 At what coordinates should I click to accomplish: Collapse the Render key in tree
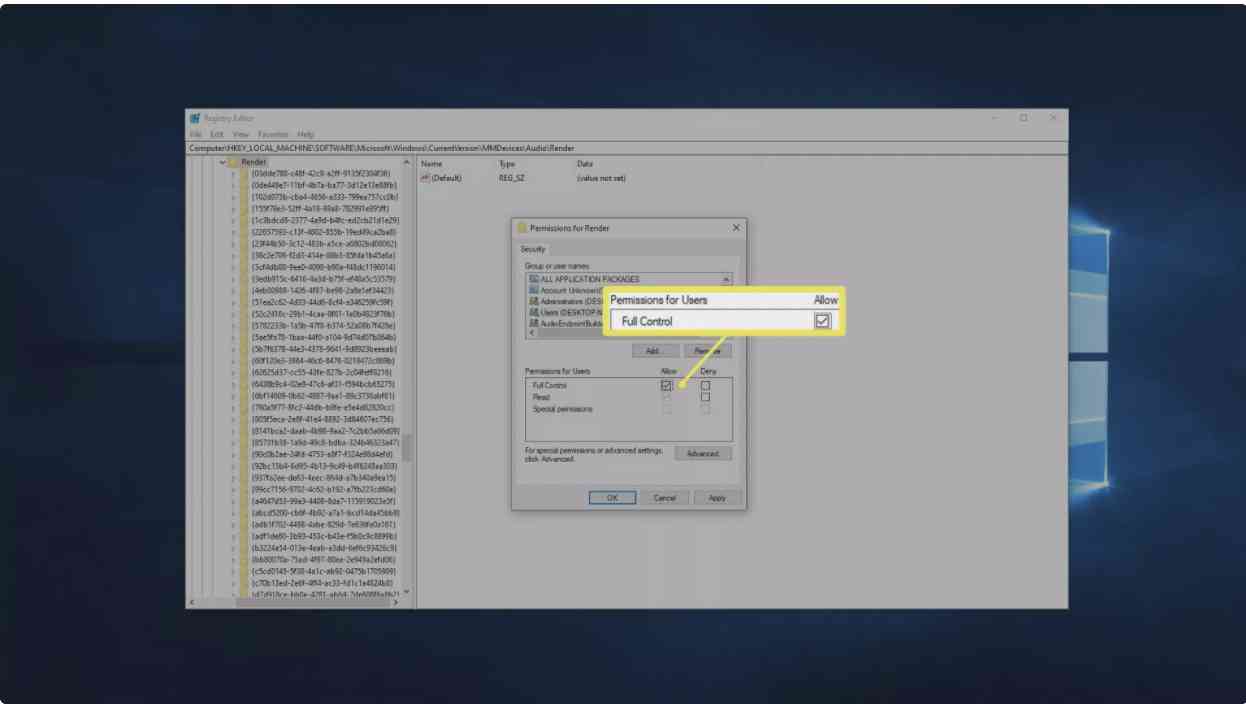(x=222, y=162)
